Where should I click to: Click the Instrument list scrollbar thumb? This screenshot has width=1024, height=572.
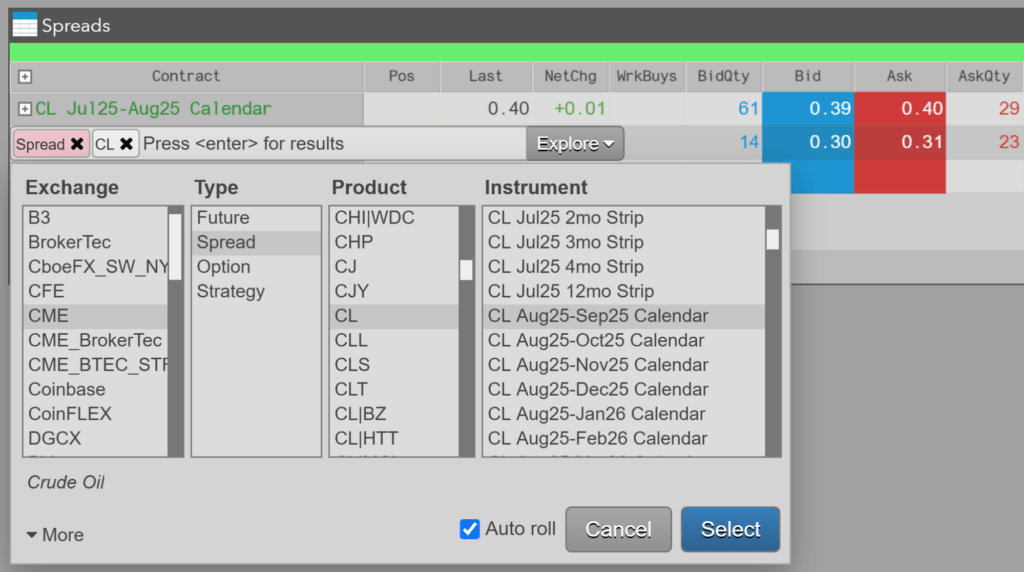click(x=773, y=240)
